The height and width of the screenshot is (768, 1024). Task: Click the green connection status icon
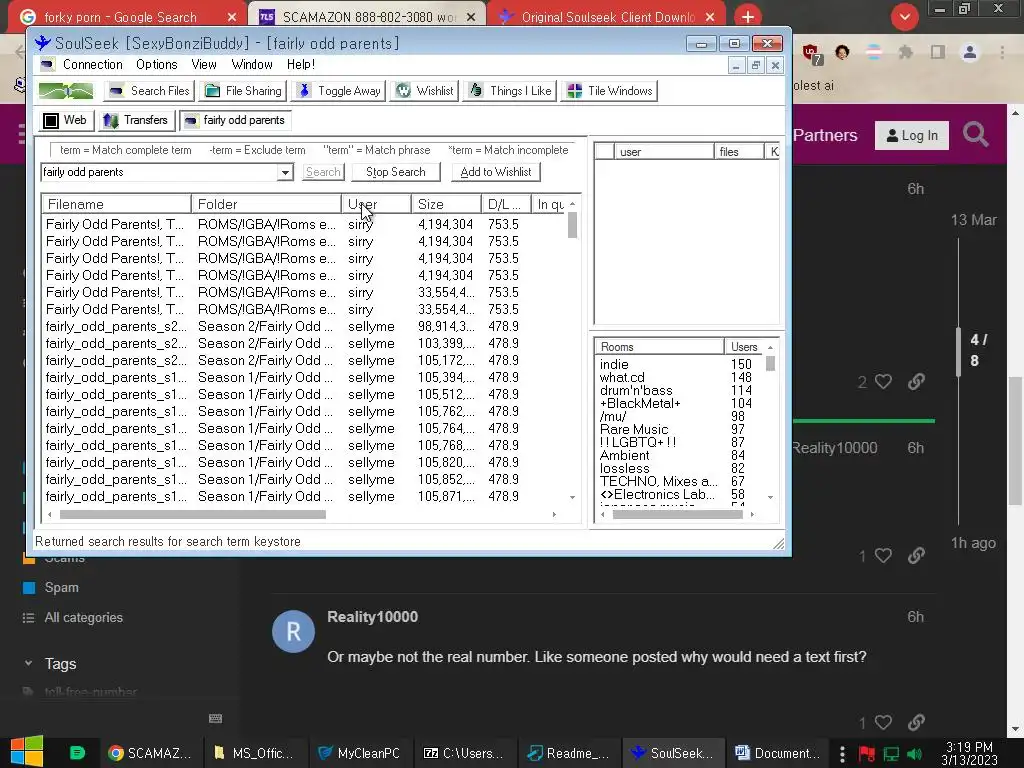point(66,91)
